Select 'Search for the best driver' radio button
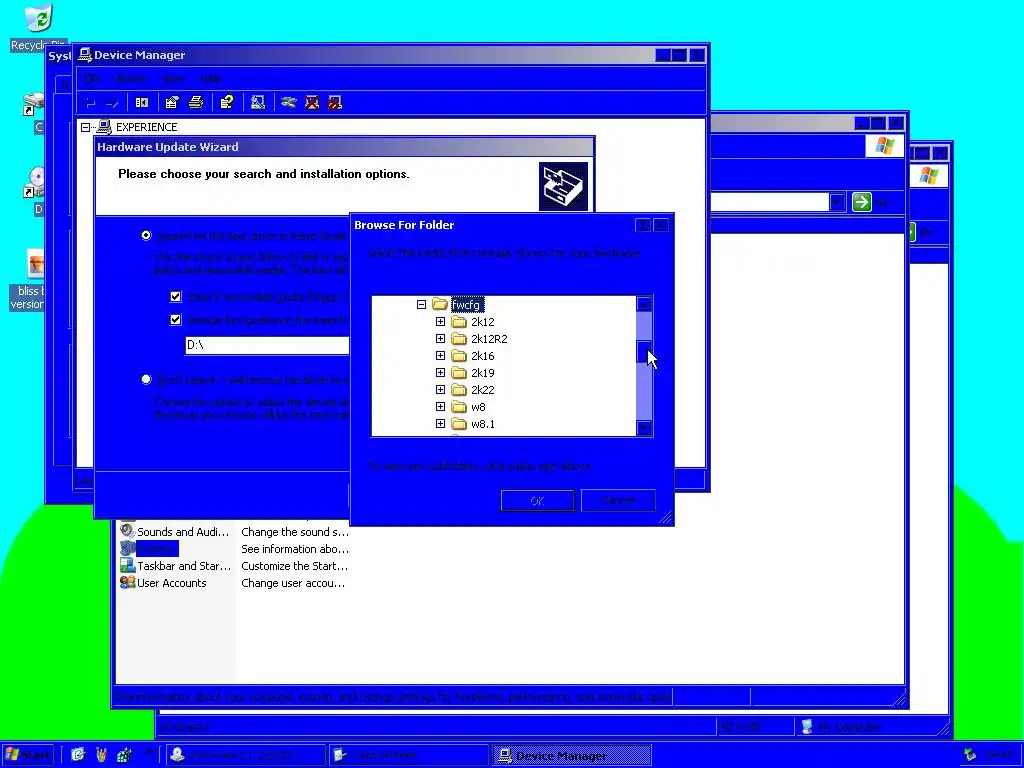This screenshot has width=1024, height=768. pos(146,235)
